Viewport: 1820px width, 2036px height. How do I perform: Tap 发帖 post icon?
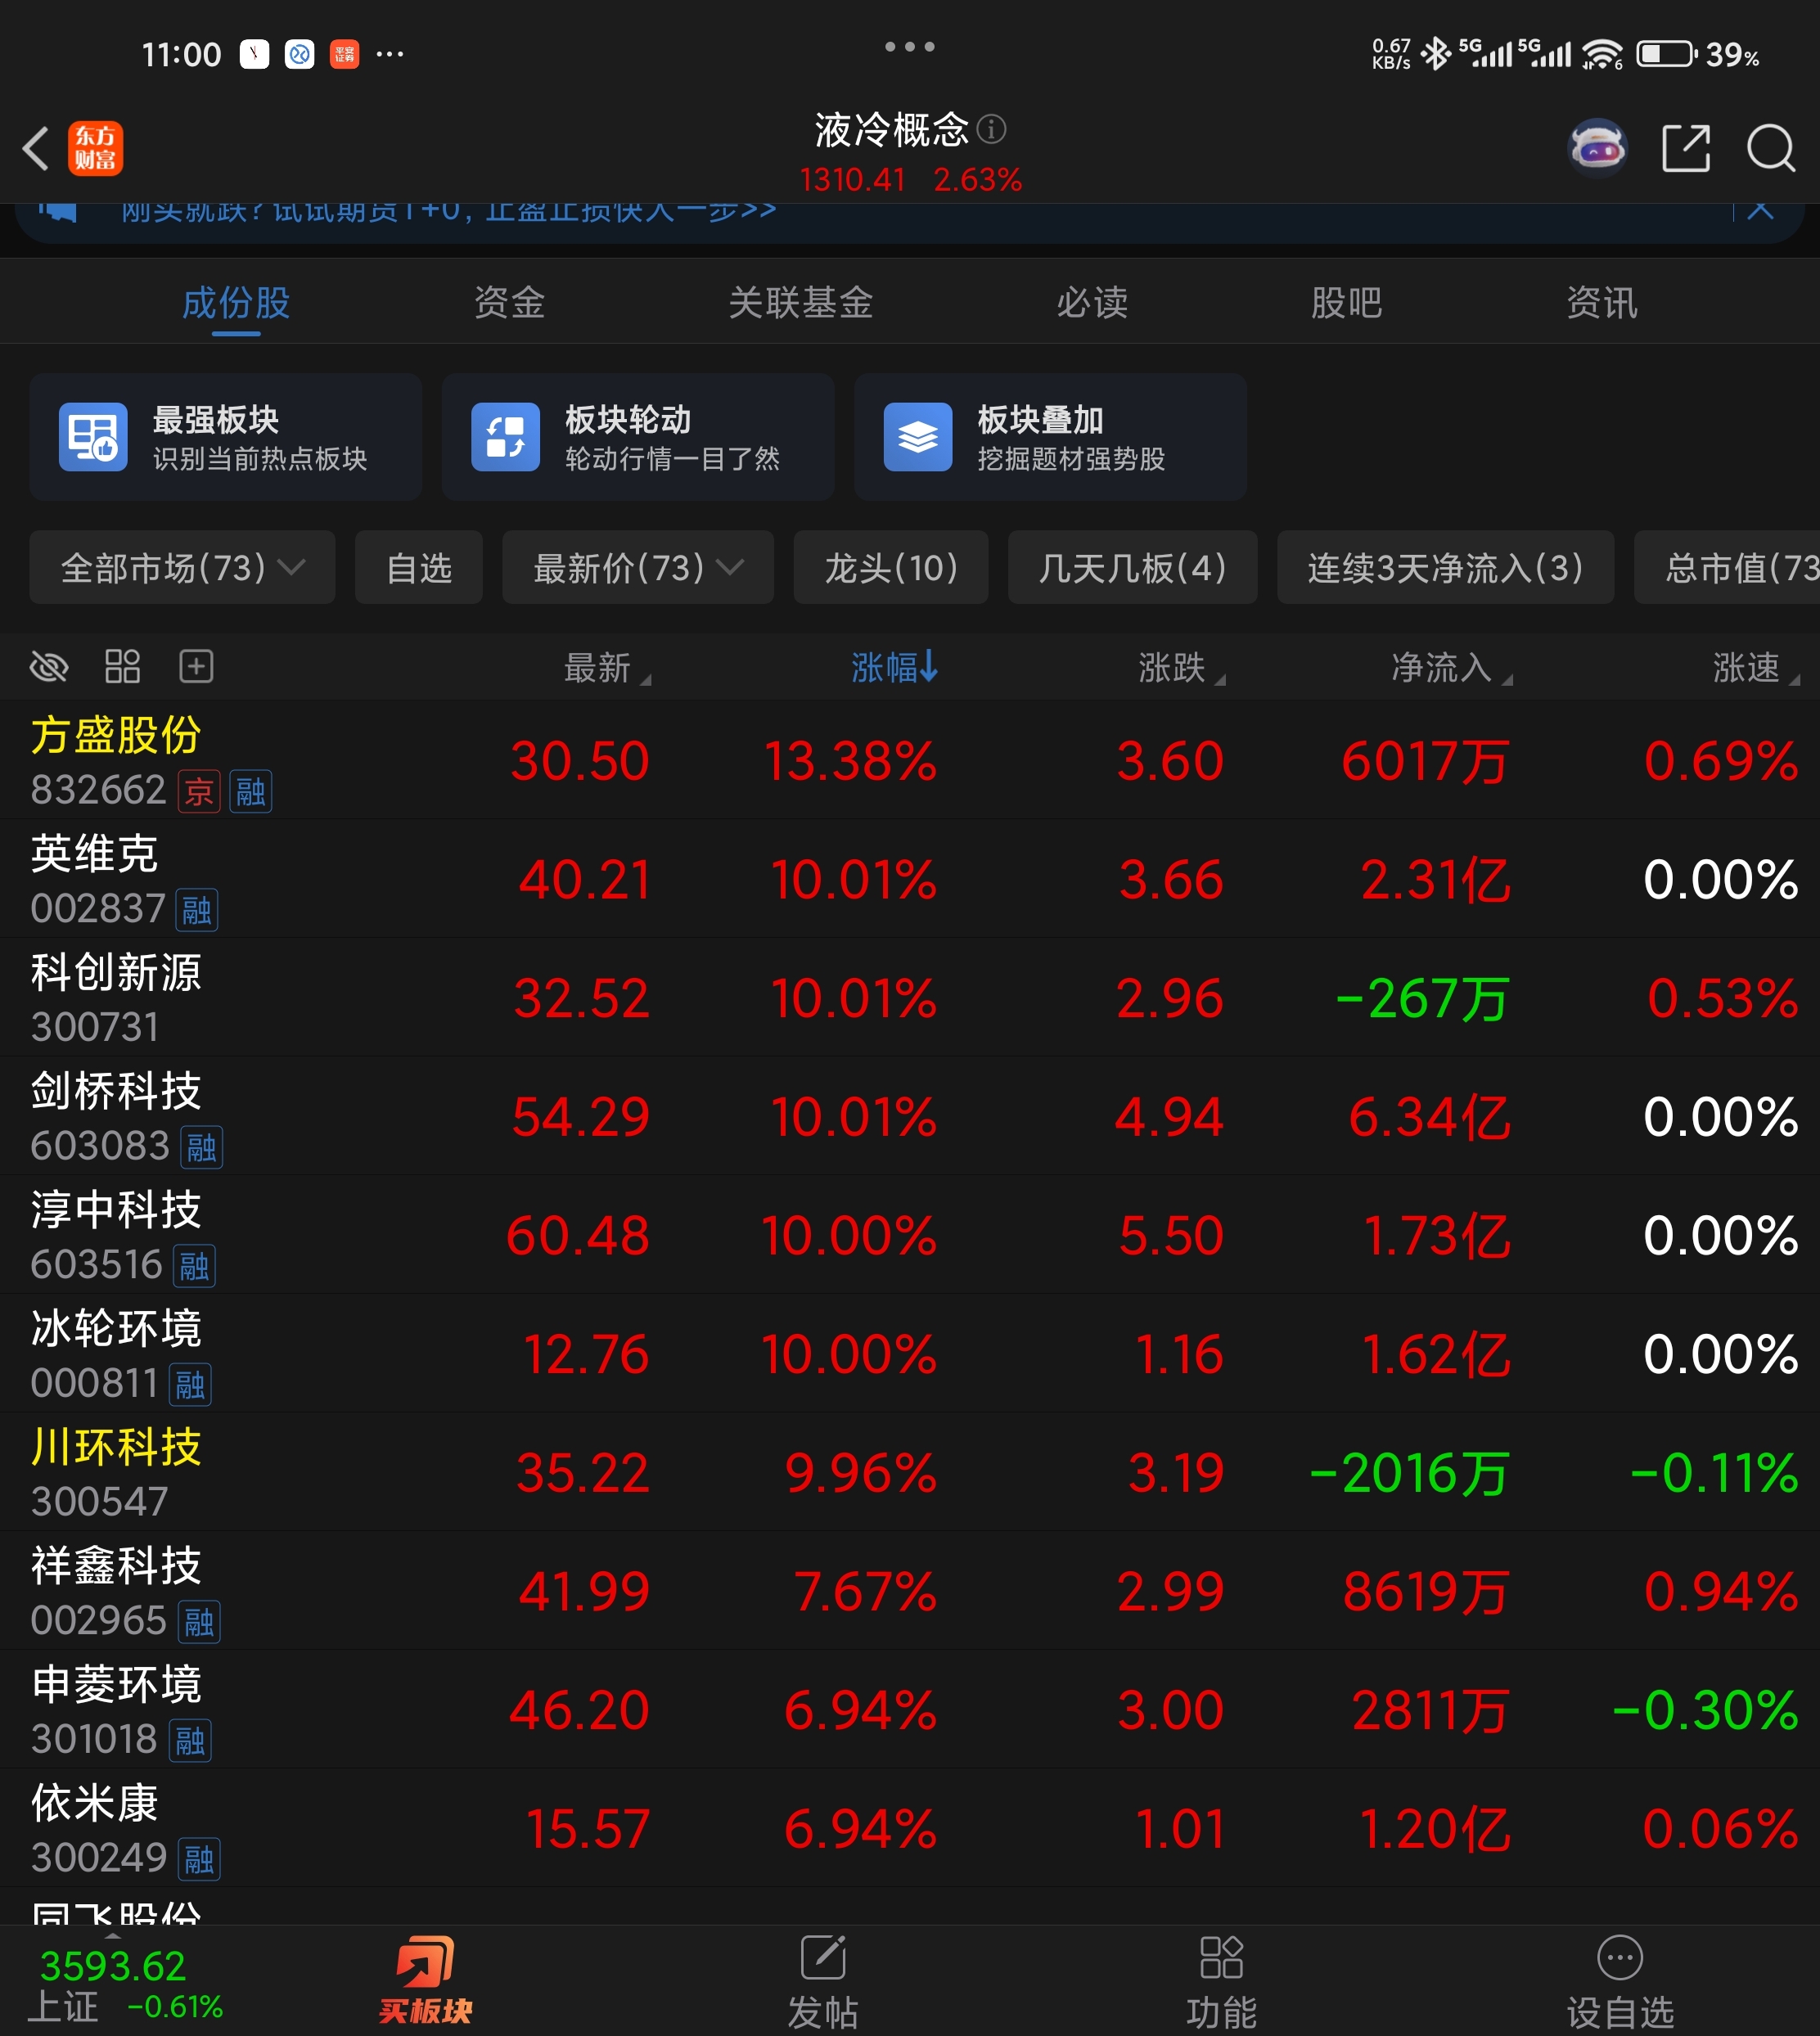point(823,1983)
